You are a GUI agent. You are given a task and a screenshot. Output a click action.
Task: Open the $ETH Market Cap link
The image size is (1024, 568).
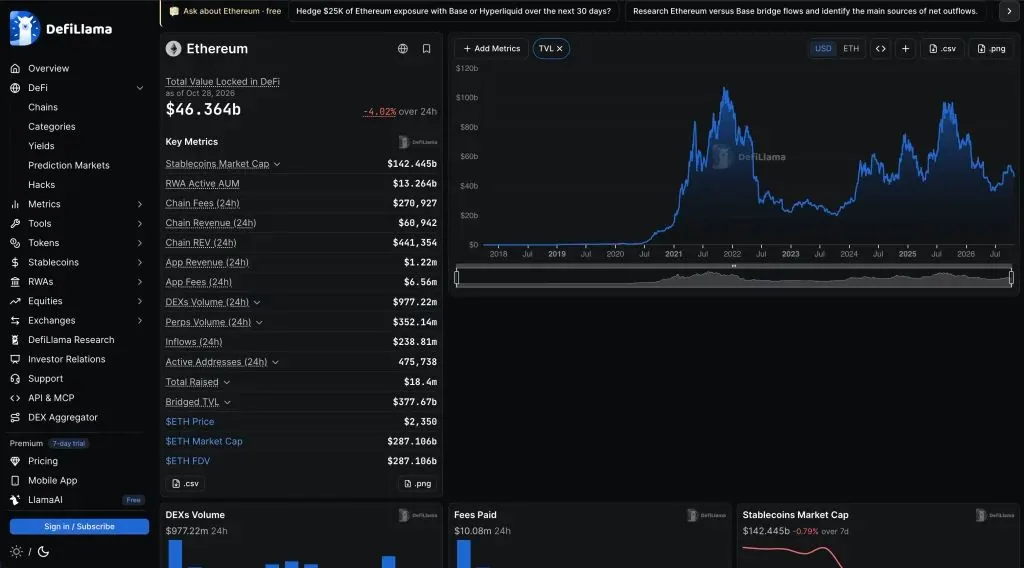[x=204, y=441]
